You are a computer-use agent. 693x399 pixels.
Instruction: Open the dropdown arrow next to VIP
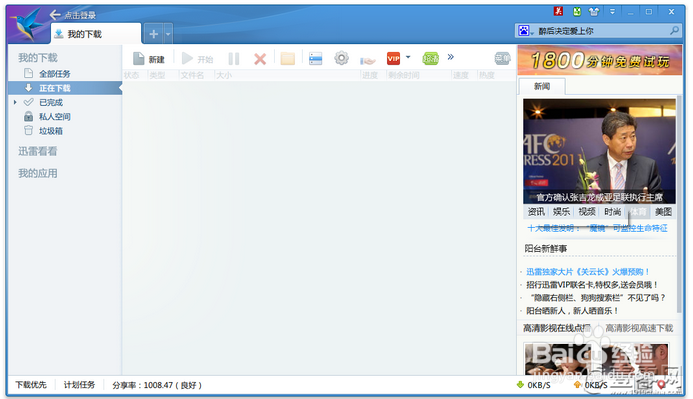click(x=408, y=57)
